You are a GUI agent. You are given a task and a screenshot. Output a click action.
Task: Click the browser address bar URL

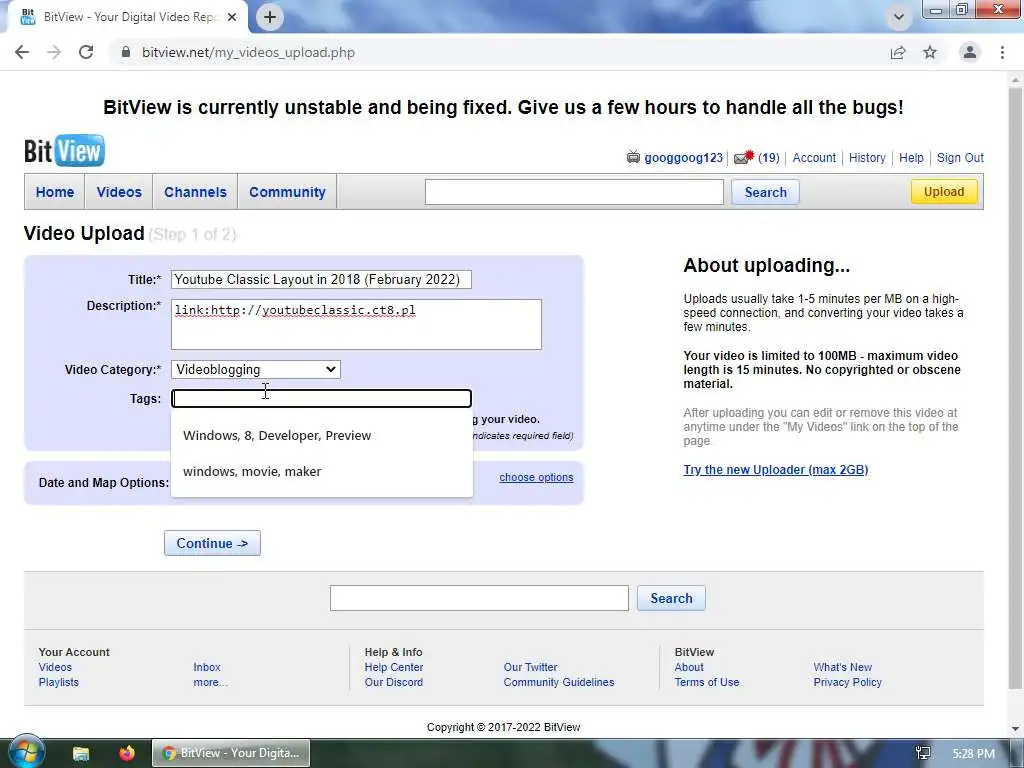pos(248,52)
